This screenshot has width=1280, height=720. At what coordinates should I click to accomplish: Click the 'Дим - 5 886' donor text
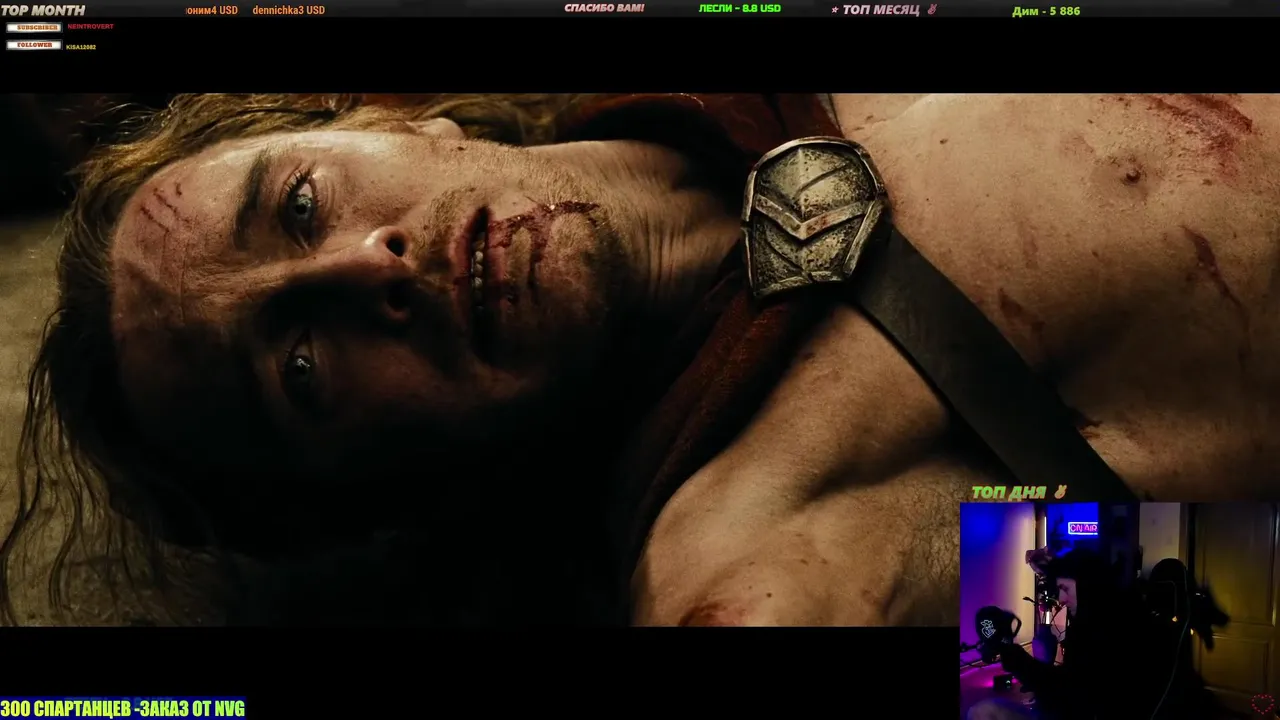[x=1046, y=11]
